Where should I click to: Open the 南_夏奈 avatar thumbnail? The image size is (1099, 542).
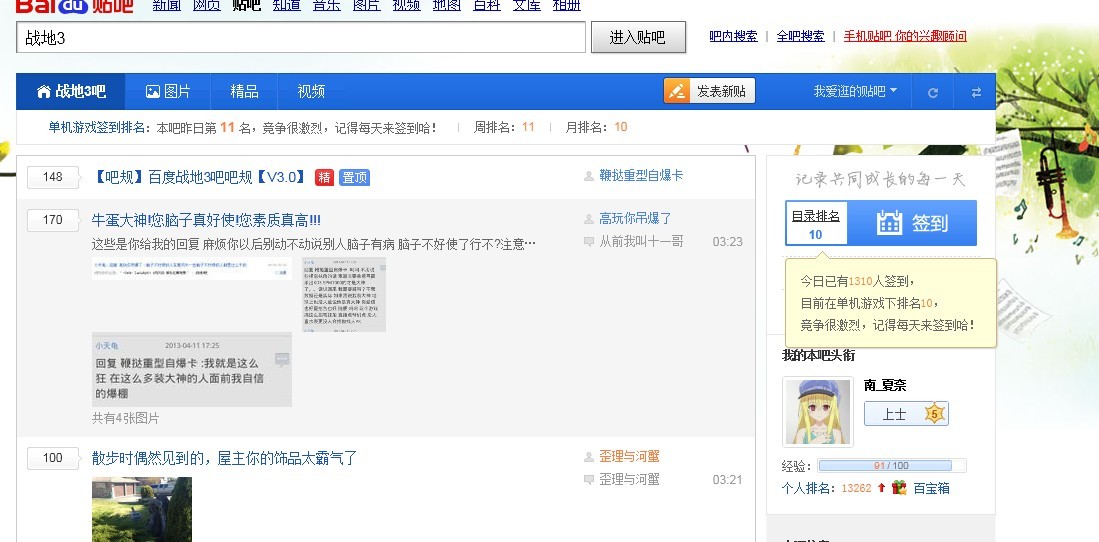pos(818,412)
